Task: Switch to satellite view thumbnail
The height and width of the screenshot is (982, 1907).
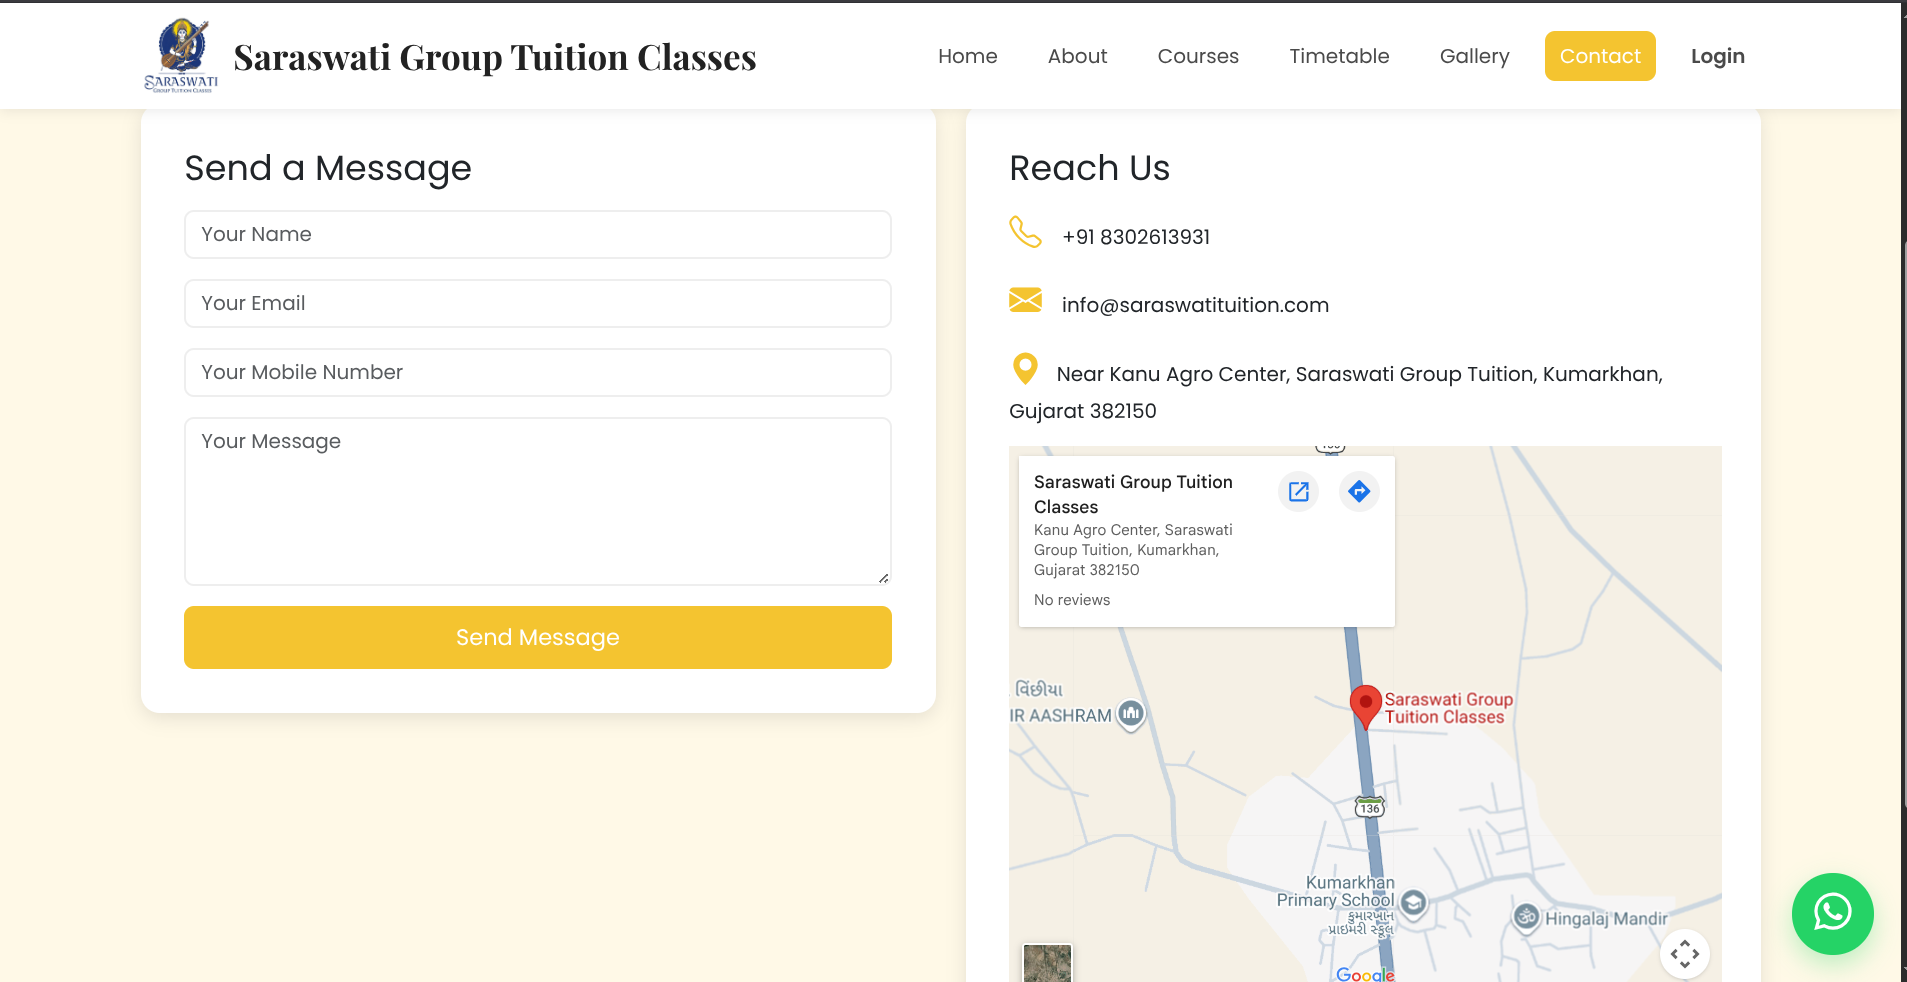Action: coord(1047,963)
